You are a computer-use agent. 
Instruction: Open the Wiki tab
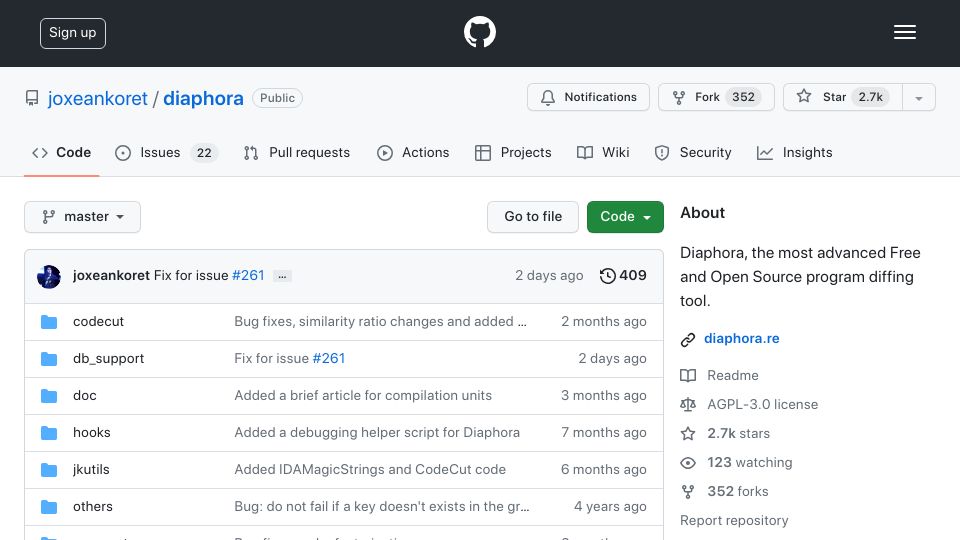click(603, 152)
